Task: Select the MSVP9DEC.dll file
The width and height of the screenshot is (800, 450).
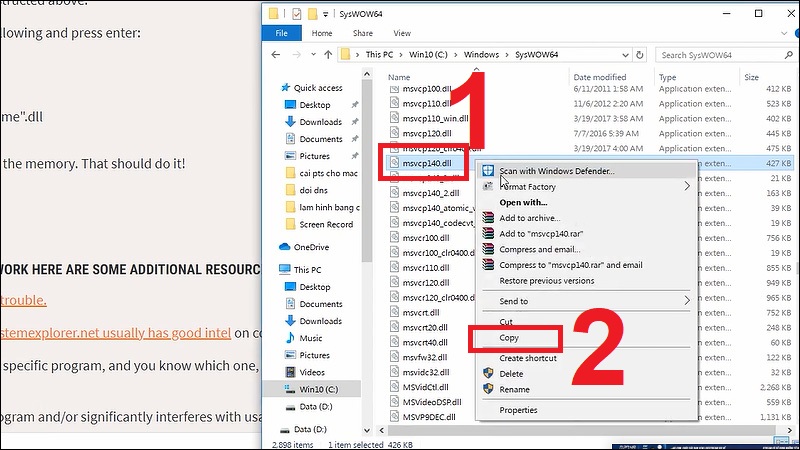Action: [x=429, y=417]
